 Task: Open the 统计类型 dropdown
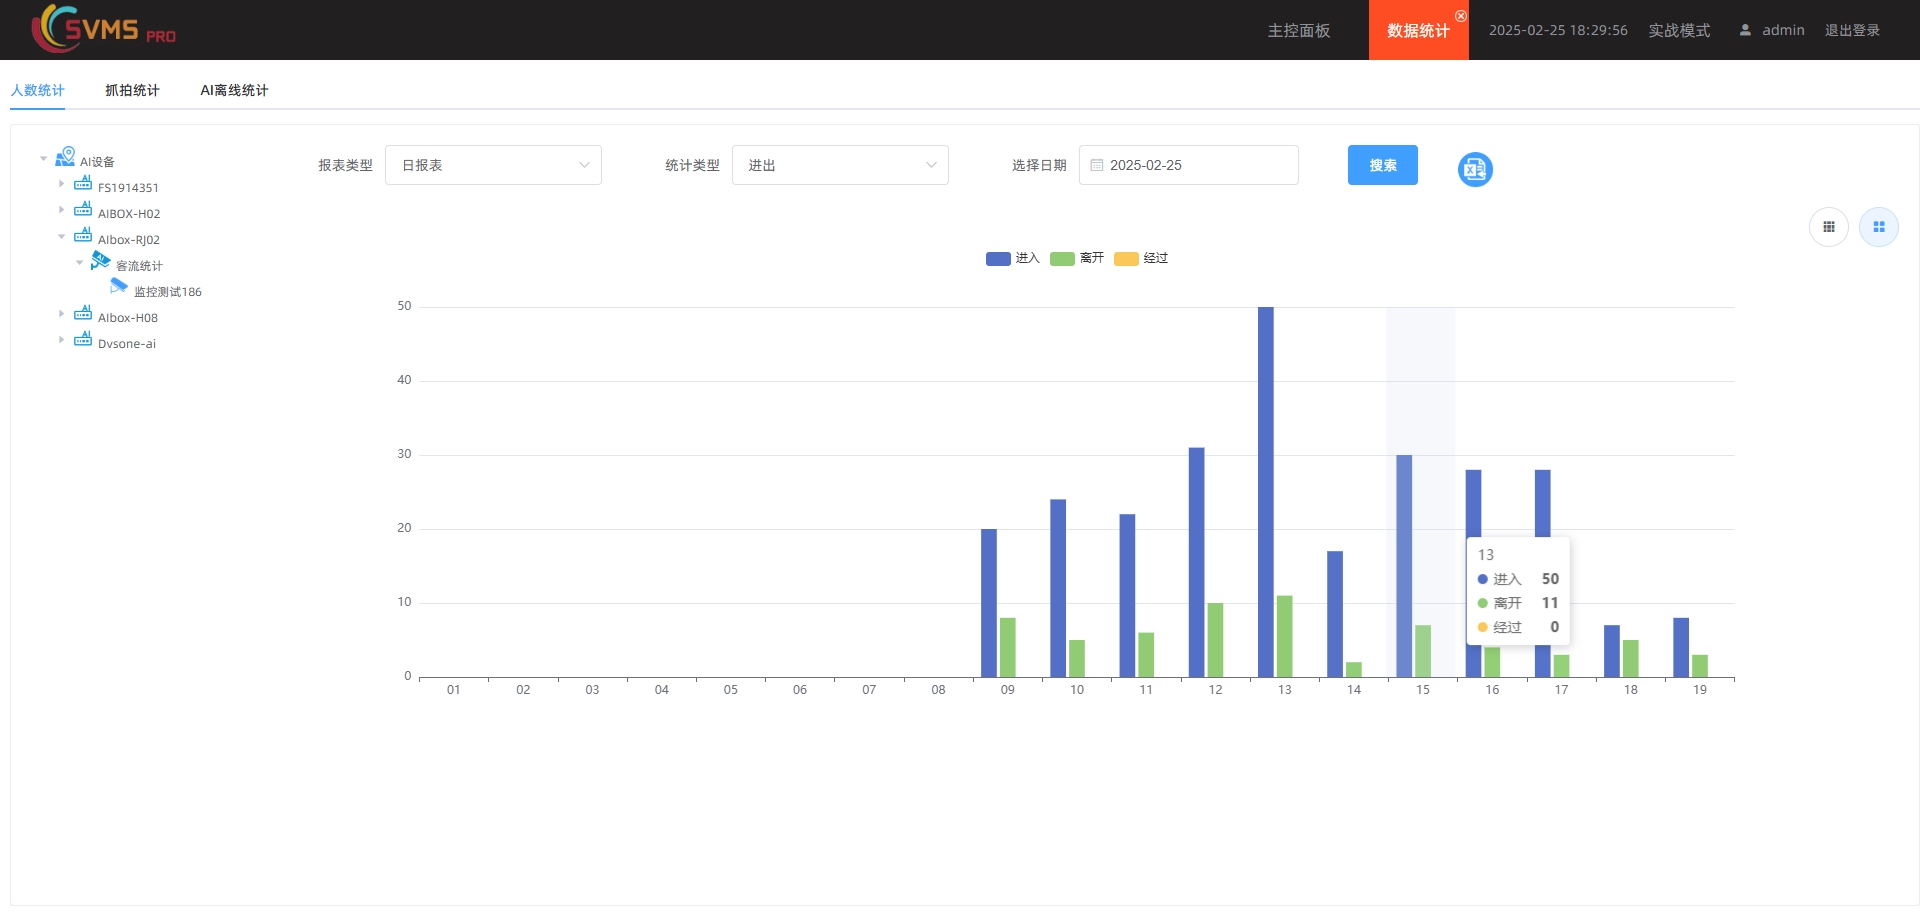point(840,165)
